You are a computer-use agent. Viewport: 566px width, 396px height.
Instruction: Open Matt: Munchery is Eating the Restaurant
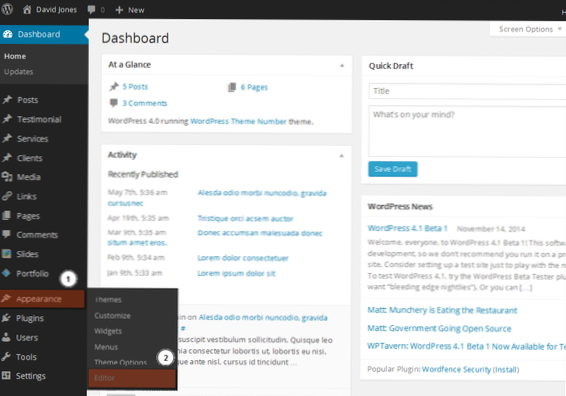click(442, 310)
